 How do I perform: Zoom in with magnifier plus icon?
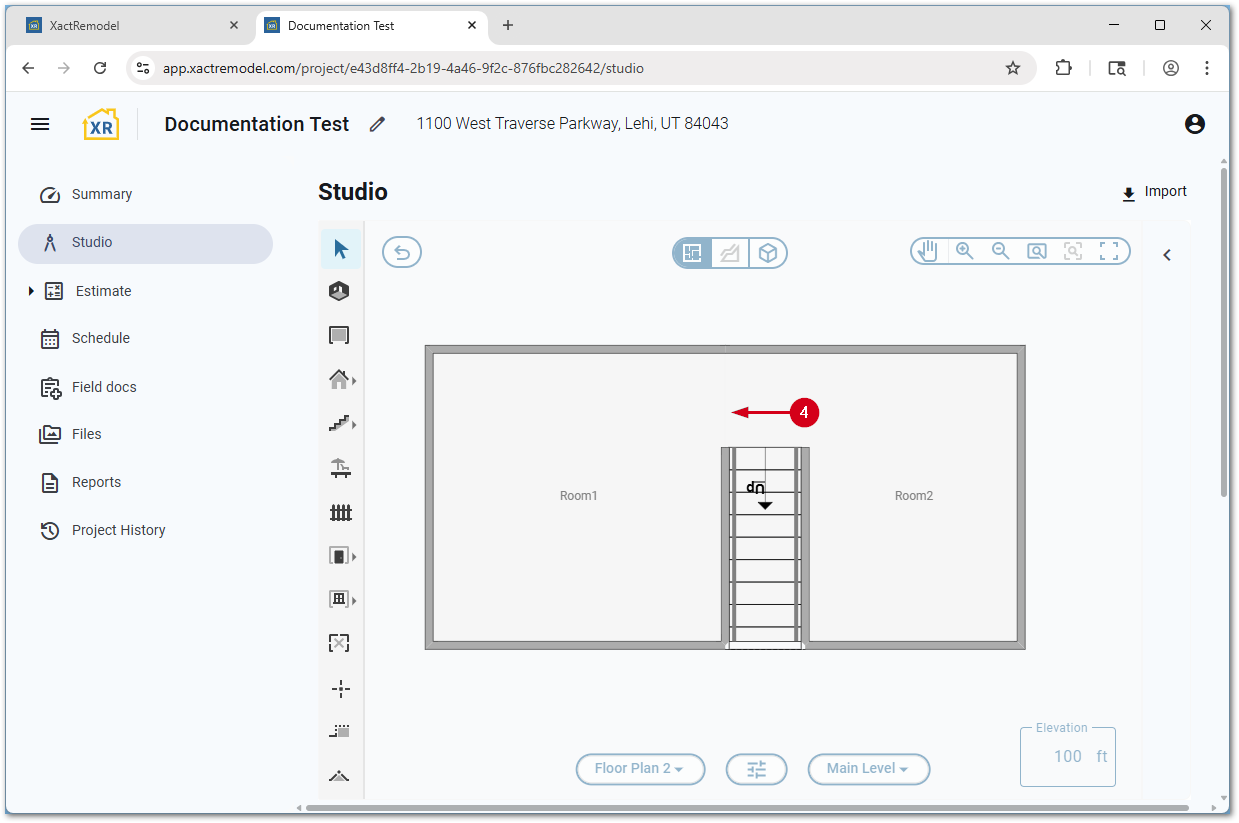[x=964, y=251]
